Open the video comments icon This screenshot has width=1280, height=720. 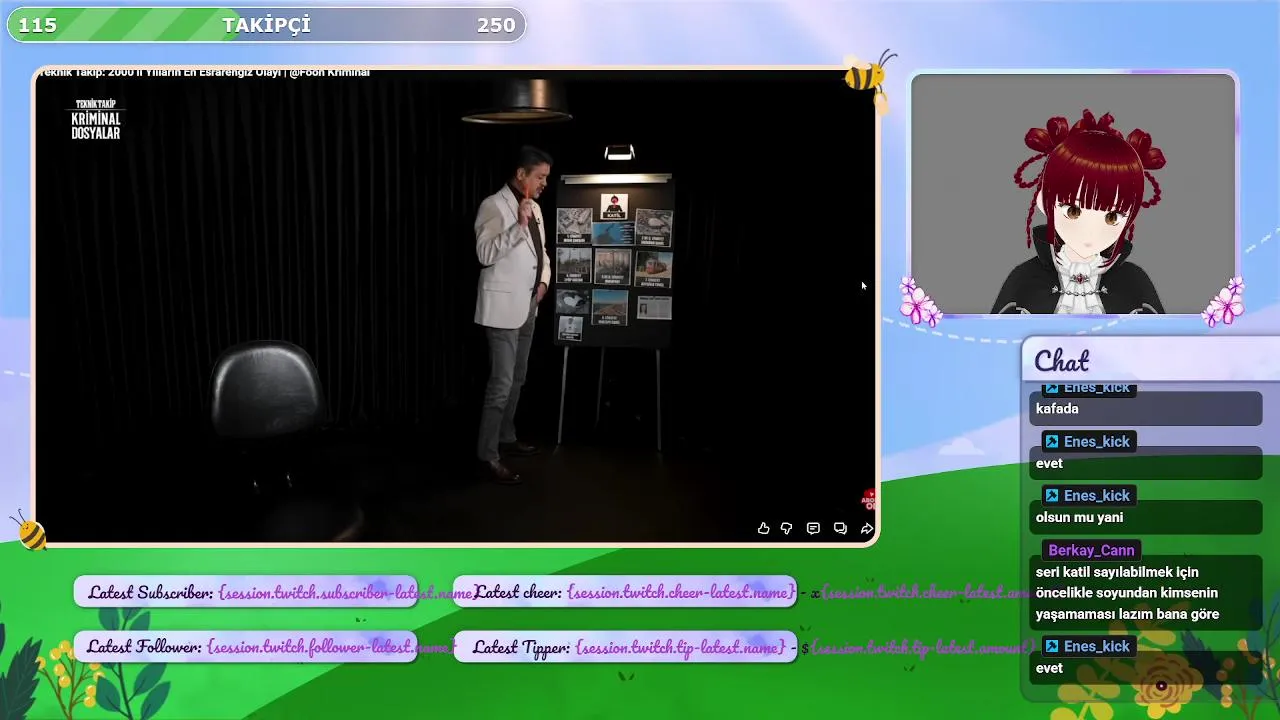point(813,528)
